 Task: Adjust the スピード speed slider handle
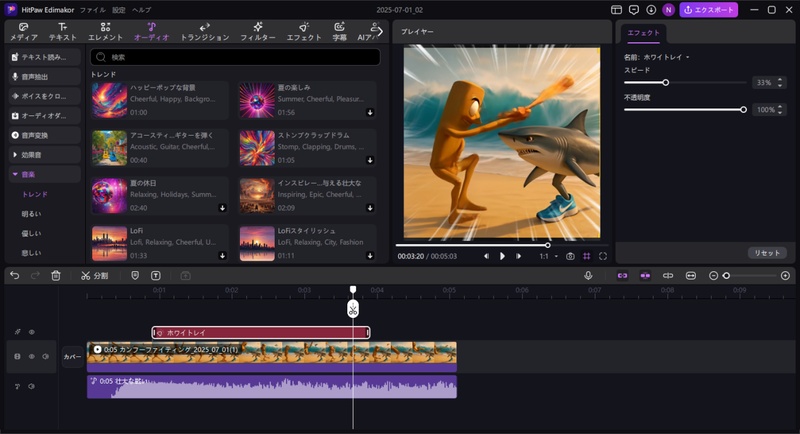[x=666, y=83]
